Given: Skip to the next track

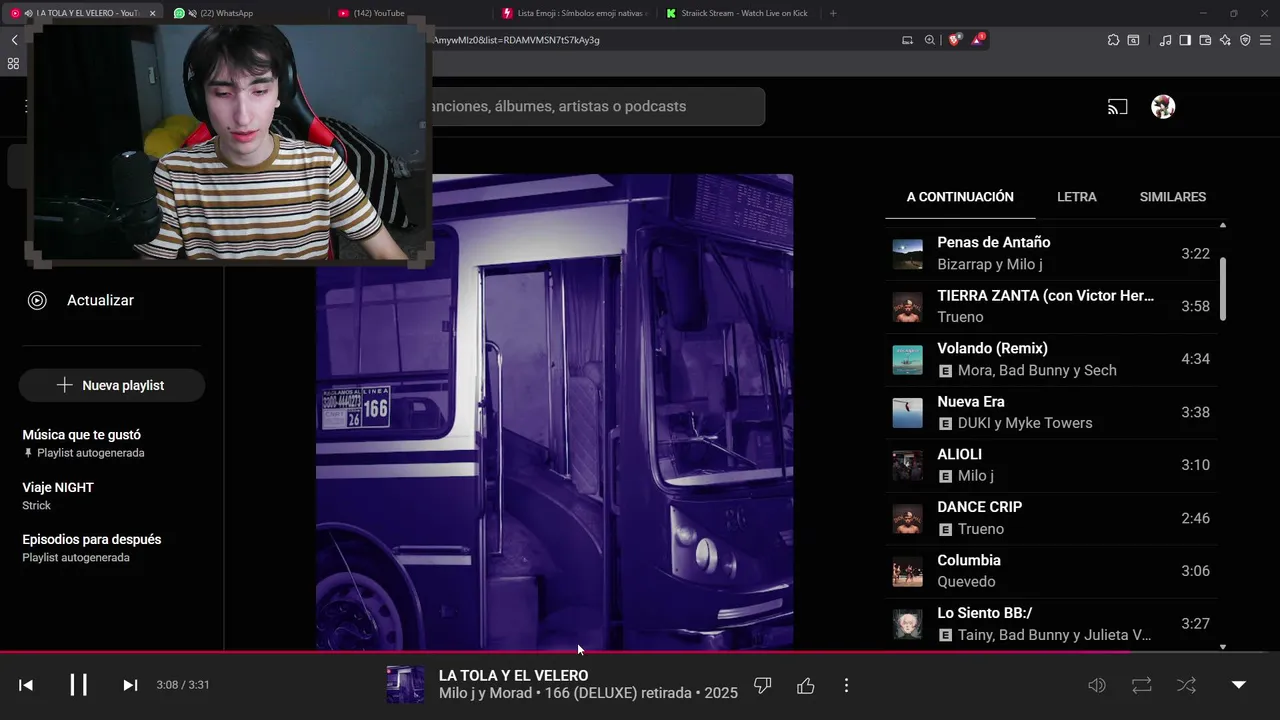Looking at the screenshot, I should pyautogui.click(x=130, y=685).
